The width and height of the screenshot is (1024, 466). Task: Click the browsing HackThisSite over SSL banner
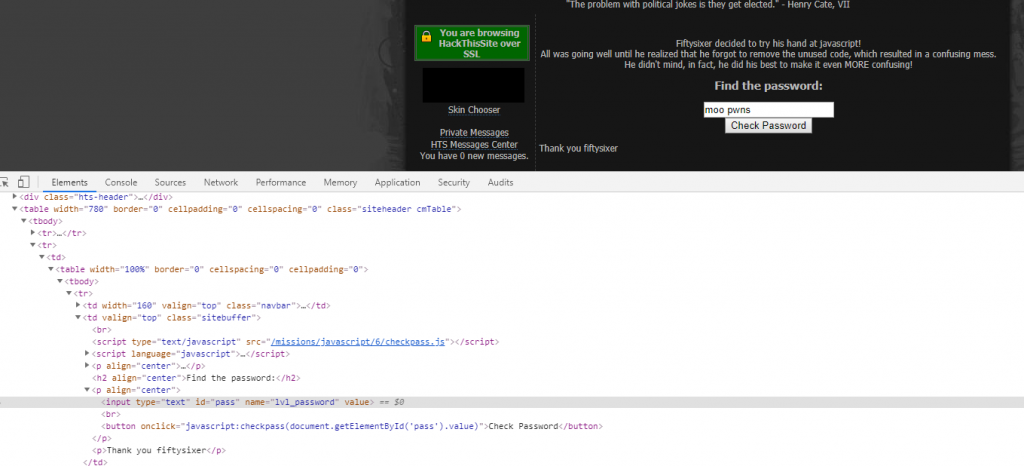click(472, 43)
